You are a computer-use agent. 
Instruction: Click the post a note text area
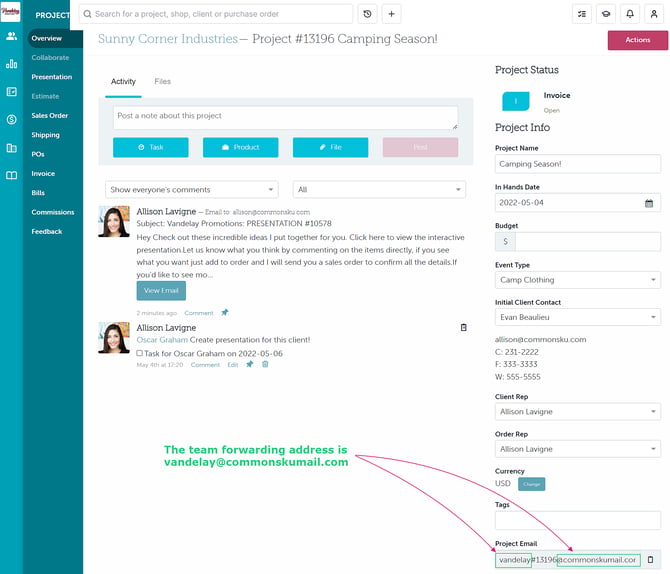(285, 118)
